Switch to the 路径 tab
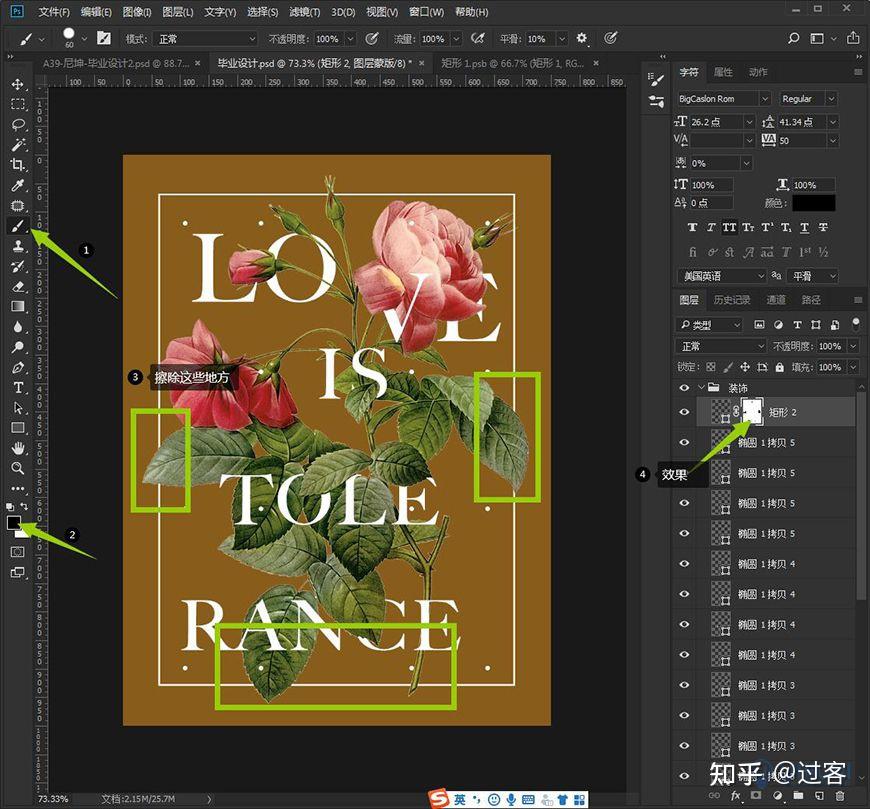 click(x=811, y=300)
